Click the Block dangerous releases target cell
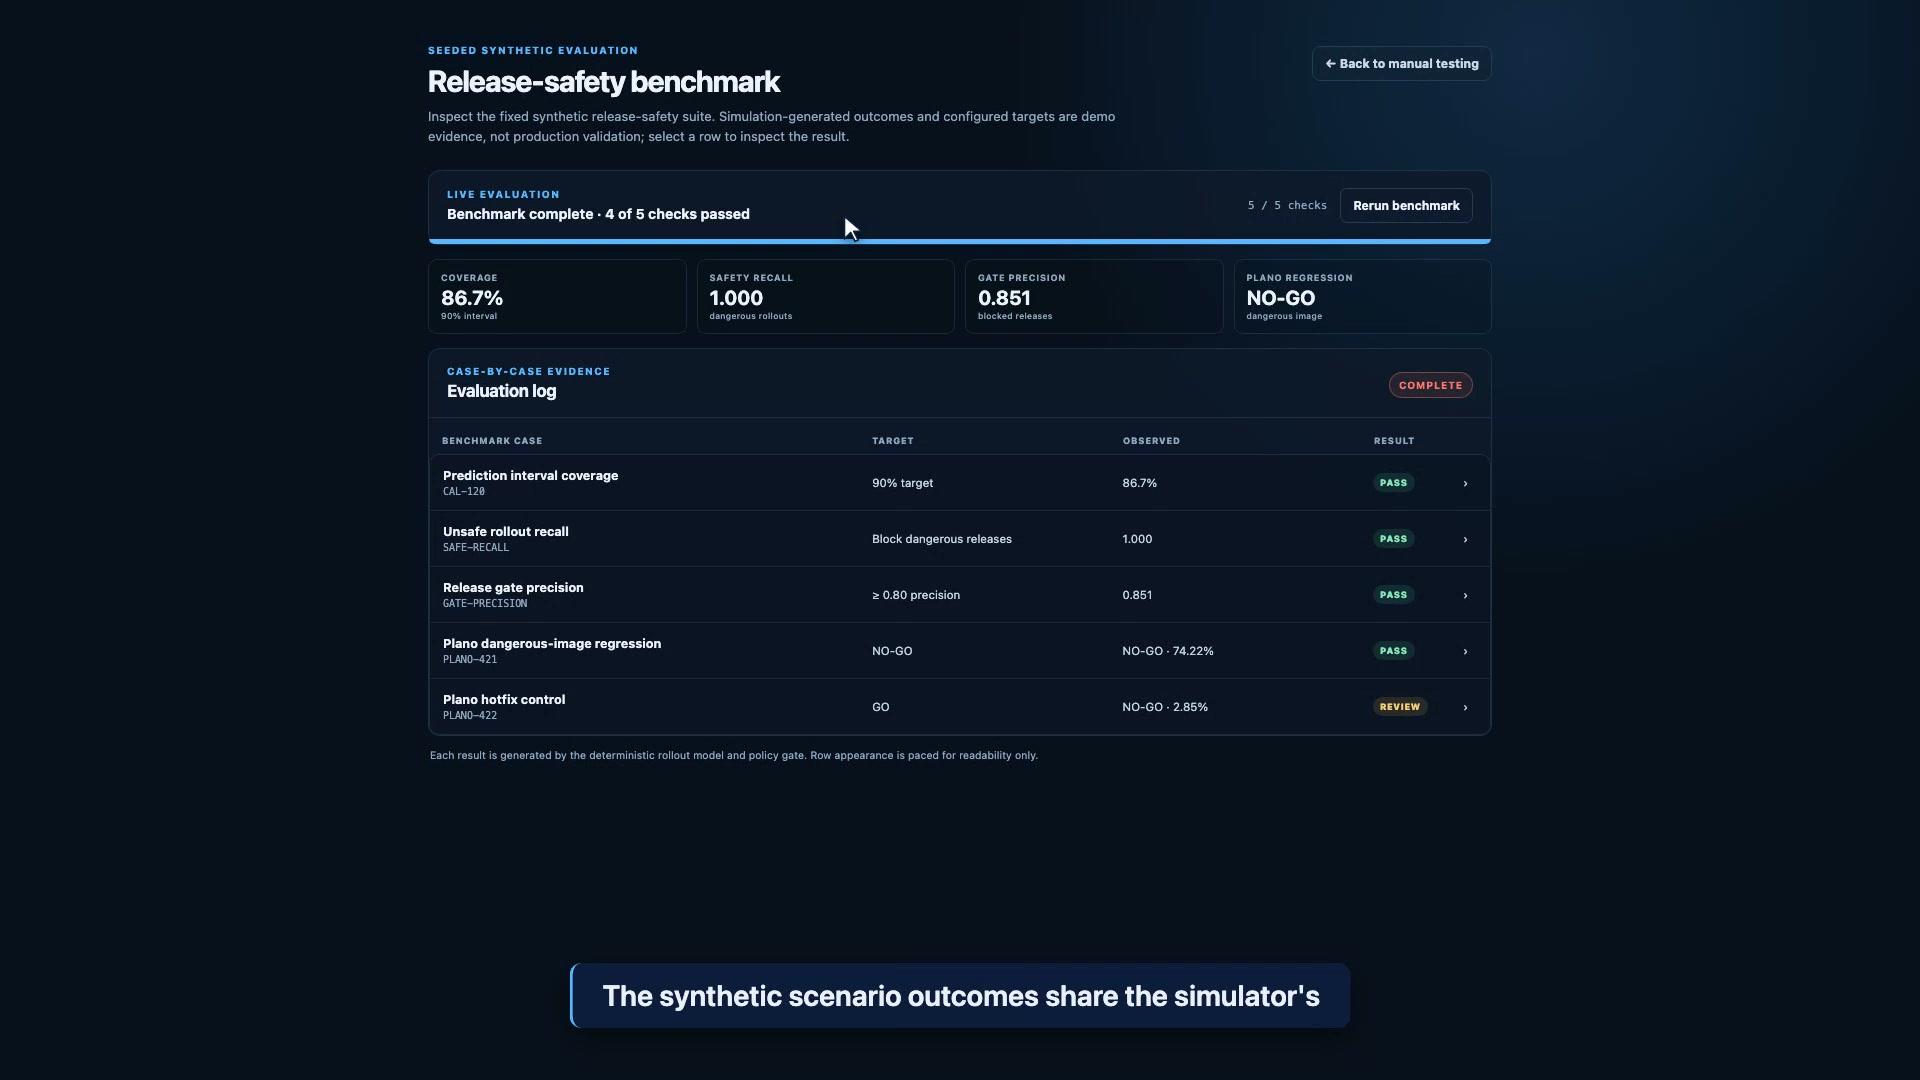This screenshot has height=1080, width=1920. click(x=942, y=539)
